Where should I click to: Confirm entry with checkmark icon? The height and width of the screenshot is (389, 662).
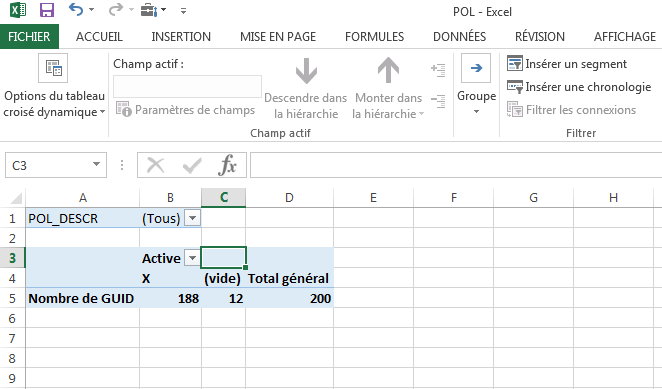[x=192, y=165]
